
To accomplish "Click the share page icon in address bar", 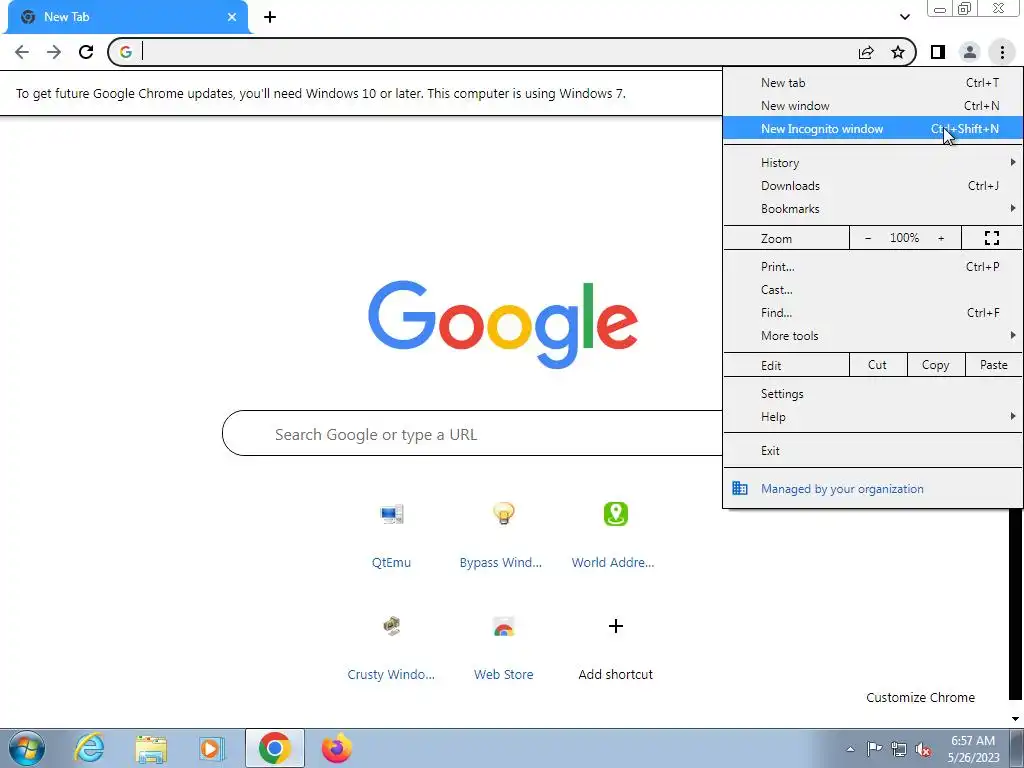I will (866, 52).
